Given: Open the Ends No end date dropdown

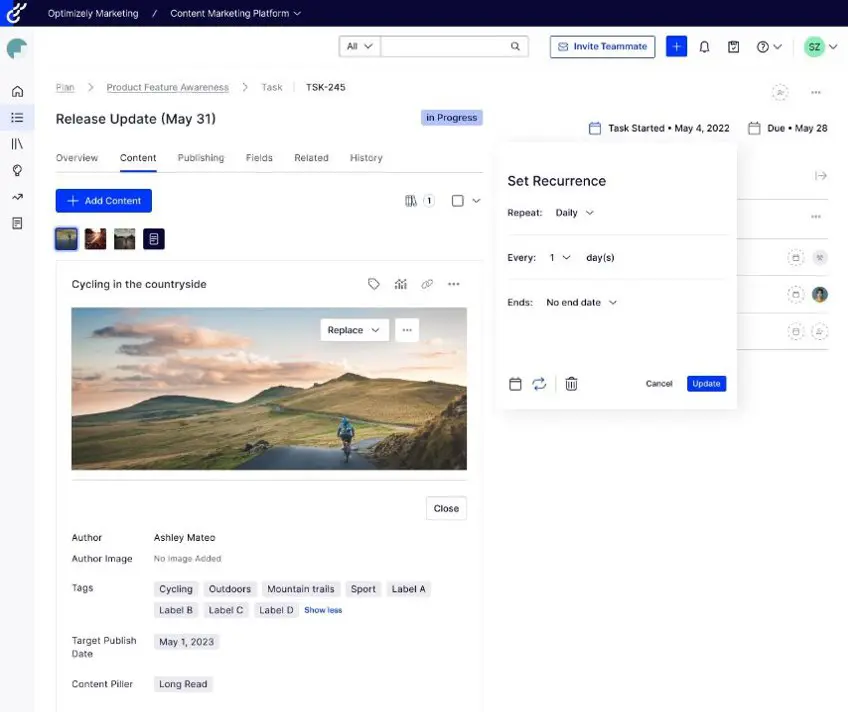Looking at the screenshot, I should click(x=581, y=302).
